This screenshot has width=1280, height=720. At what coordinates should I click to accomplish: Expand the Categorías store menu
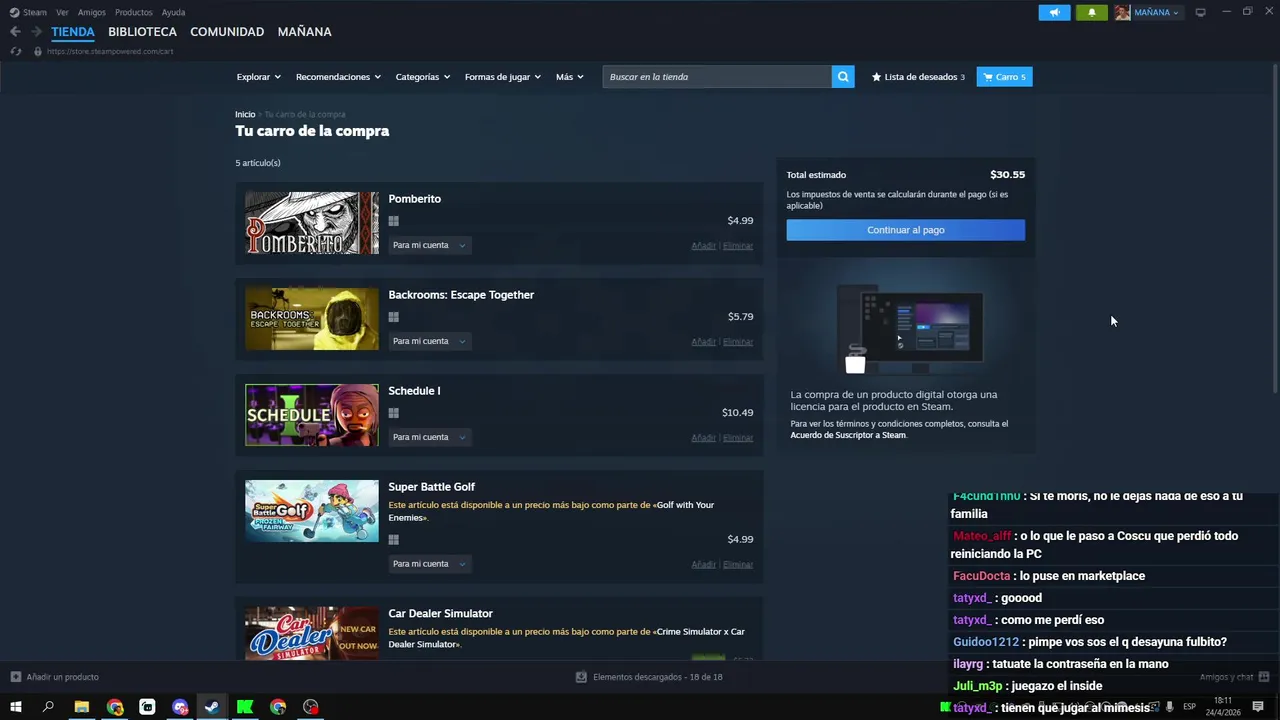422,77
